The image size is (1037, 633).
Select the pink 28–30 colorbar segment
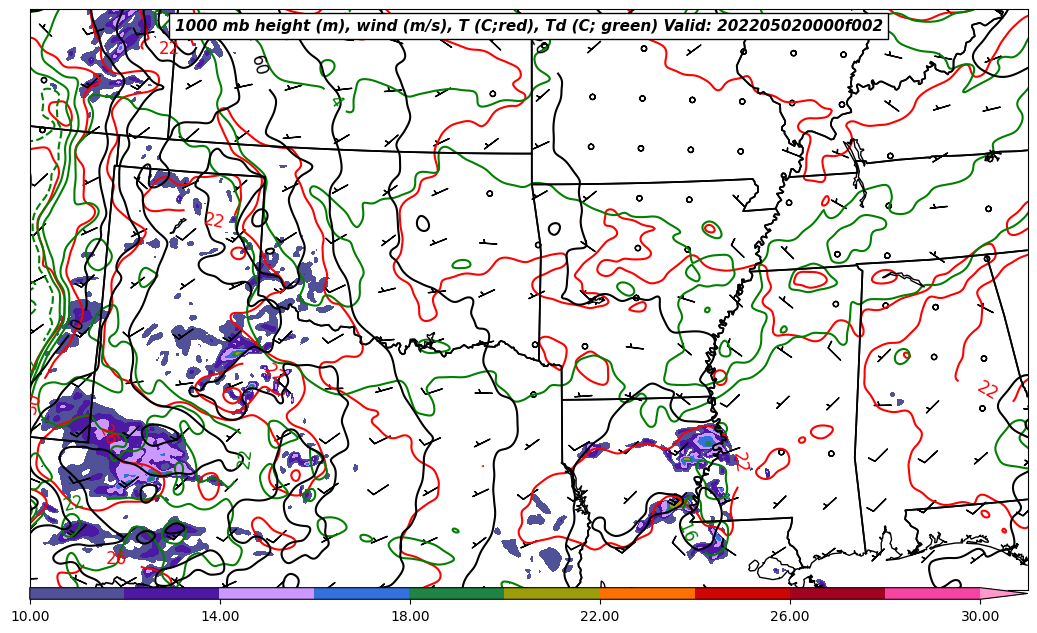[x=932, y=593]
